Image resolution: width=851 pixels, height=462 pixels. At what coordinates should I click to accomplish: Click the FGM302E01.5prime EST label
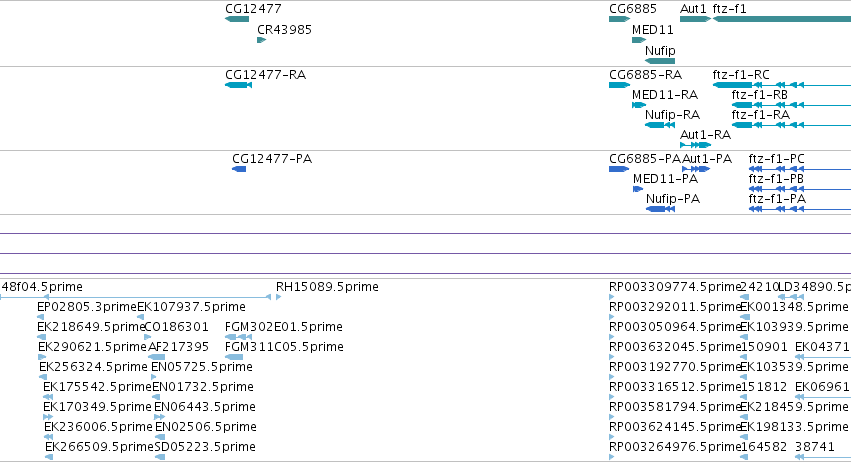284,327
